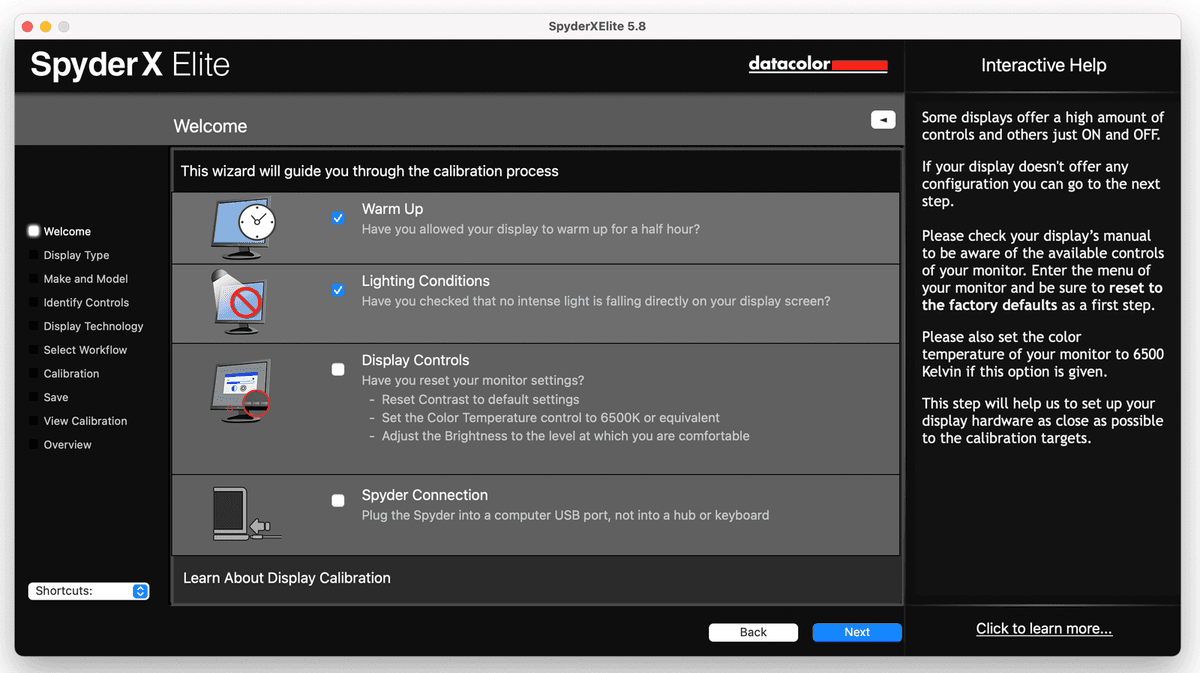
Task: Click the Spyder Connection USB icon
Action: (x=242, y=513)
